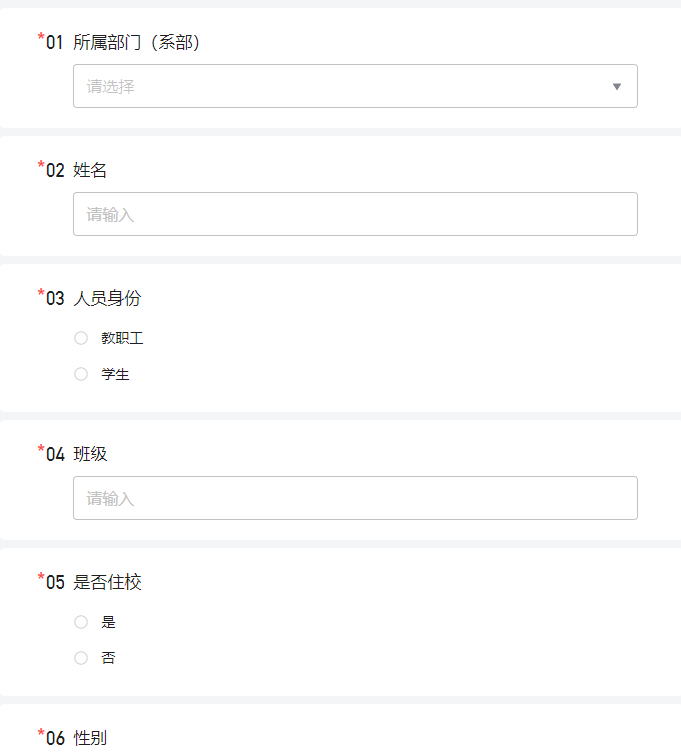Viewport: 681px width, 756px height.
Task: Click the dropdown arrow for 所属部门
Action: click(x=616, y=87)
